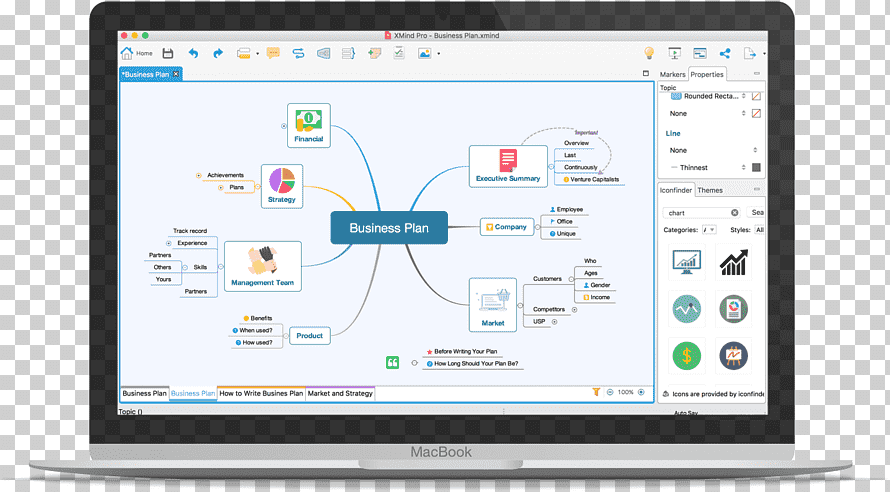
Task: Undo the last action
Action: coord(193,53)
